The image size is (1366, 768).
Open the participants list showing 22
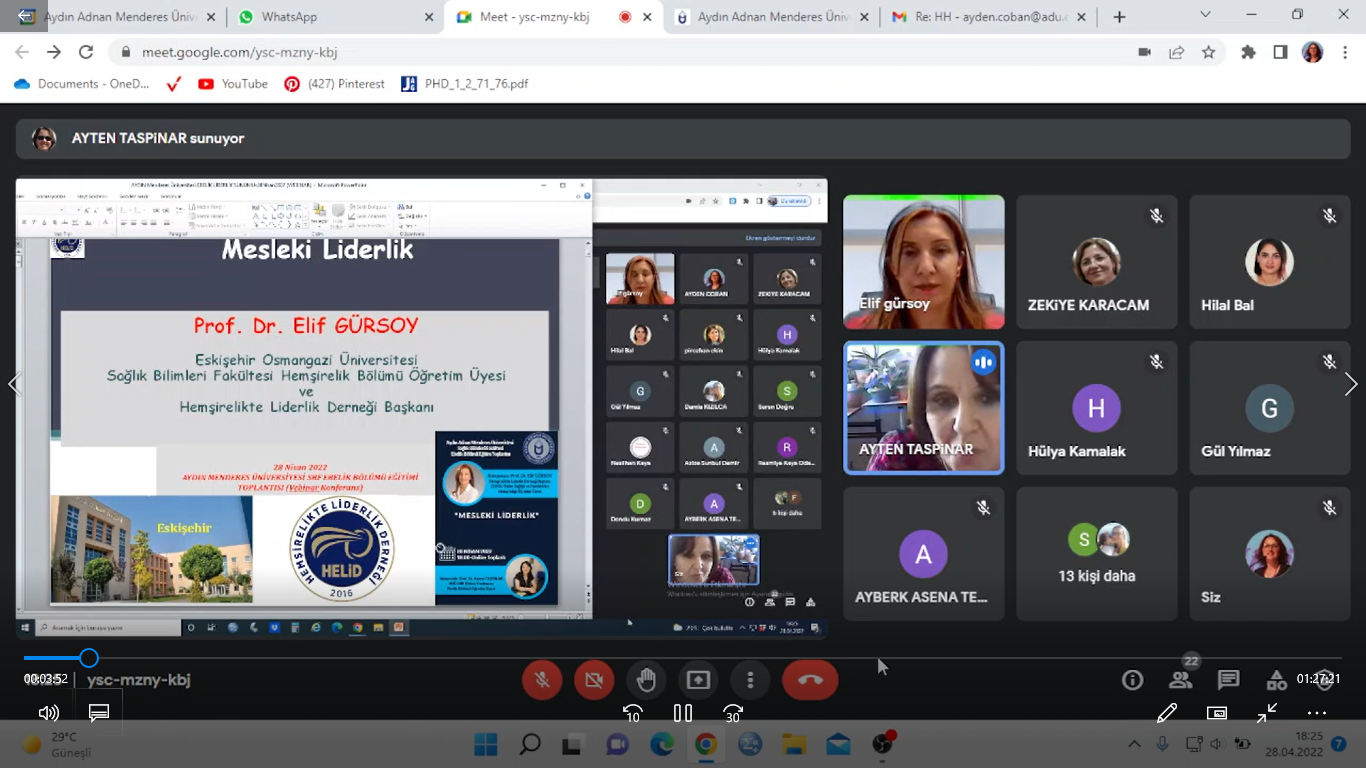[1181, 680]
